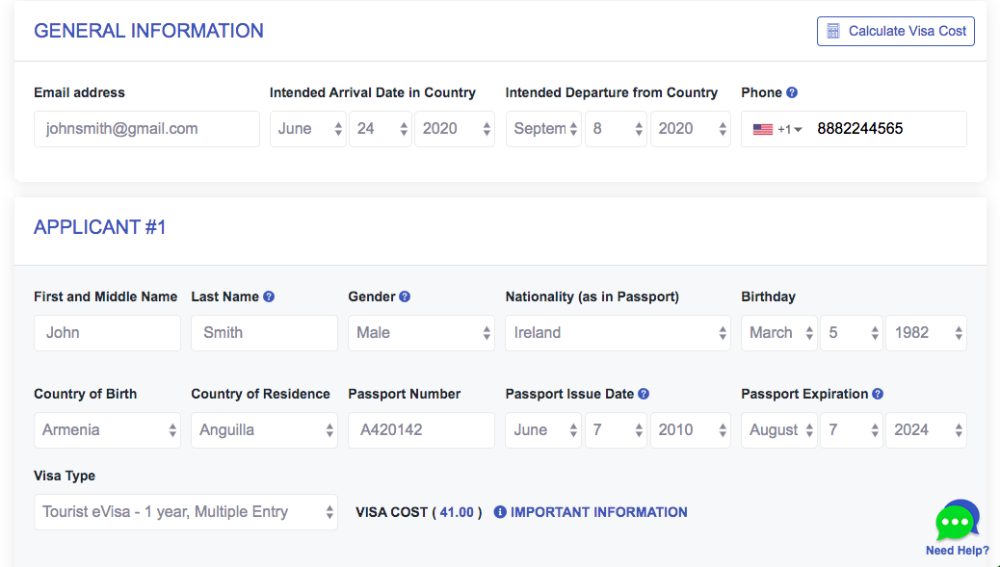Image resolution: width=1000 pixels, height=567 pixels.
Task: Expand Country of Residence dropdown showing Anguilla
Action: point(264,430)
